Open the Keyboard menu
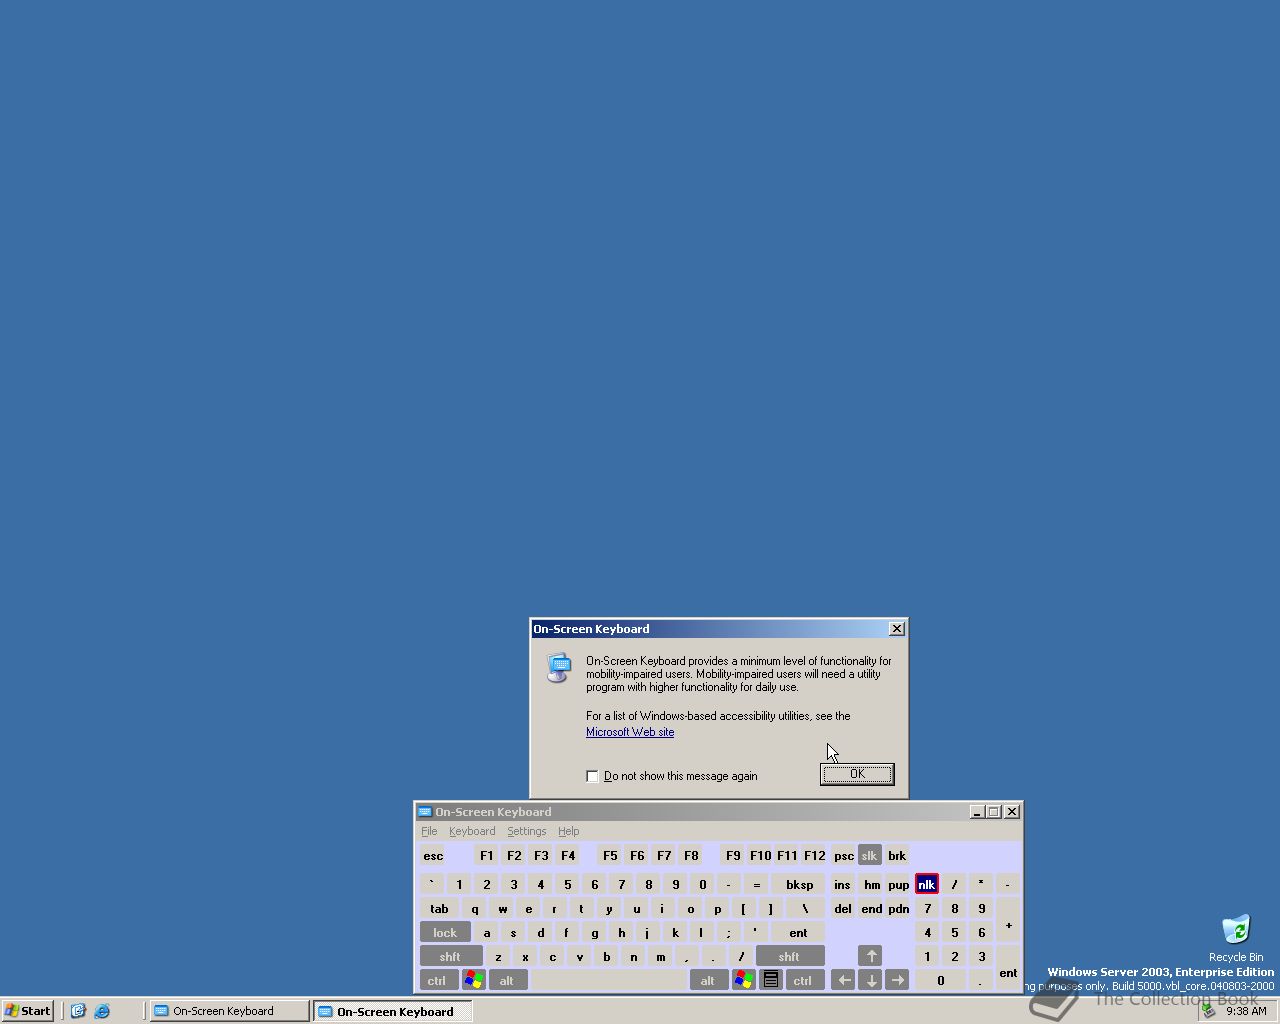Viewport: 1280px width, 1024px height. click(472, 831)
